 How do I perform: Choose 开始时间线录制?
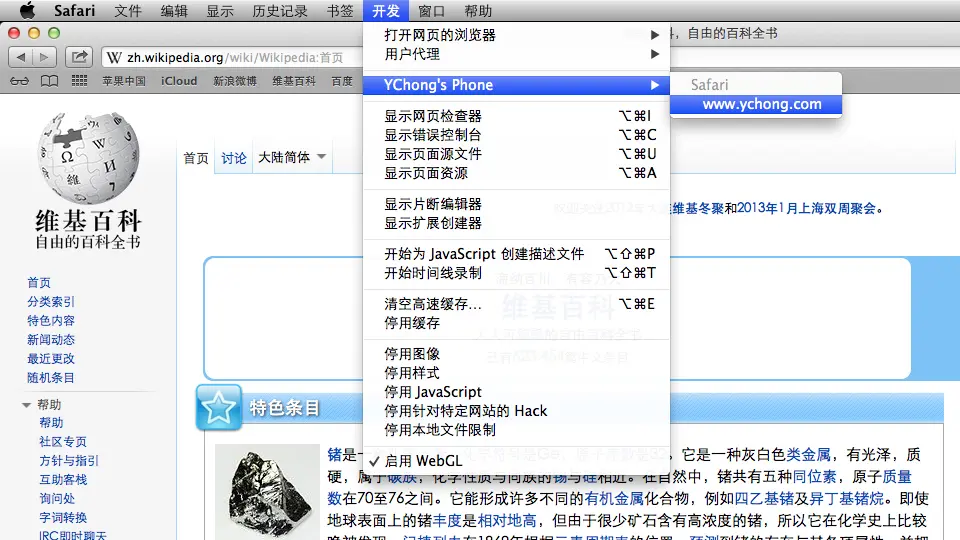coord(516,272)
